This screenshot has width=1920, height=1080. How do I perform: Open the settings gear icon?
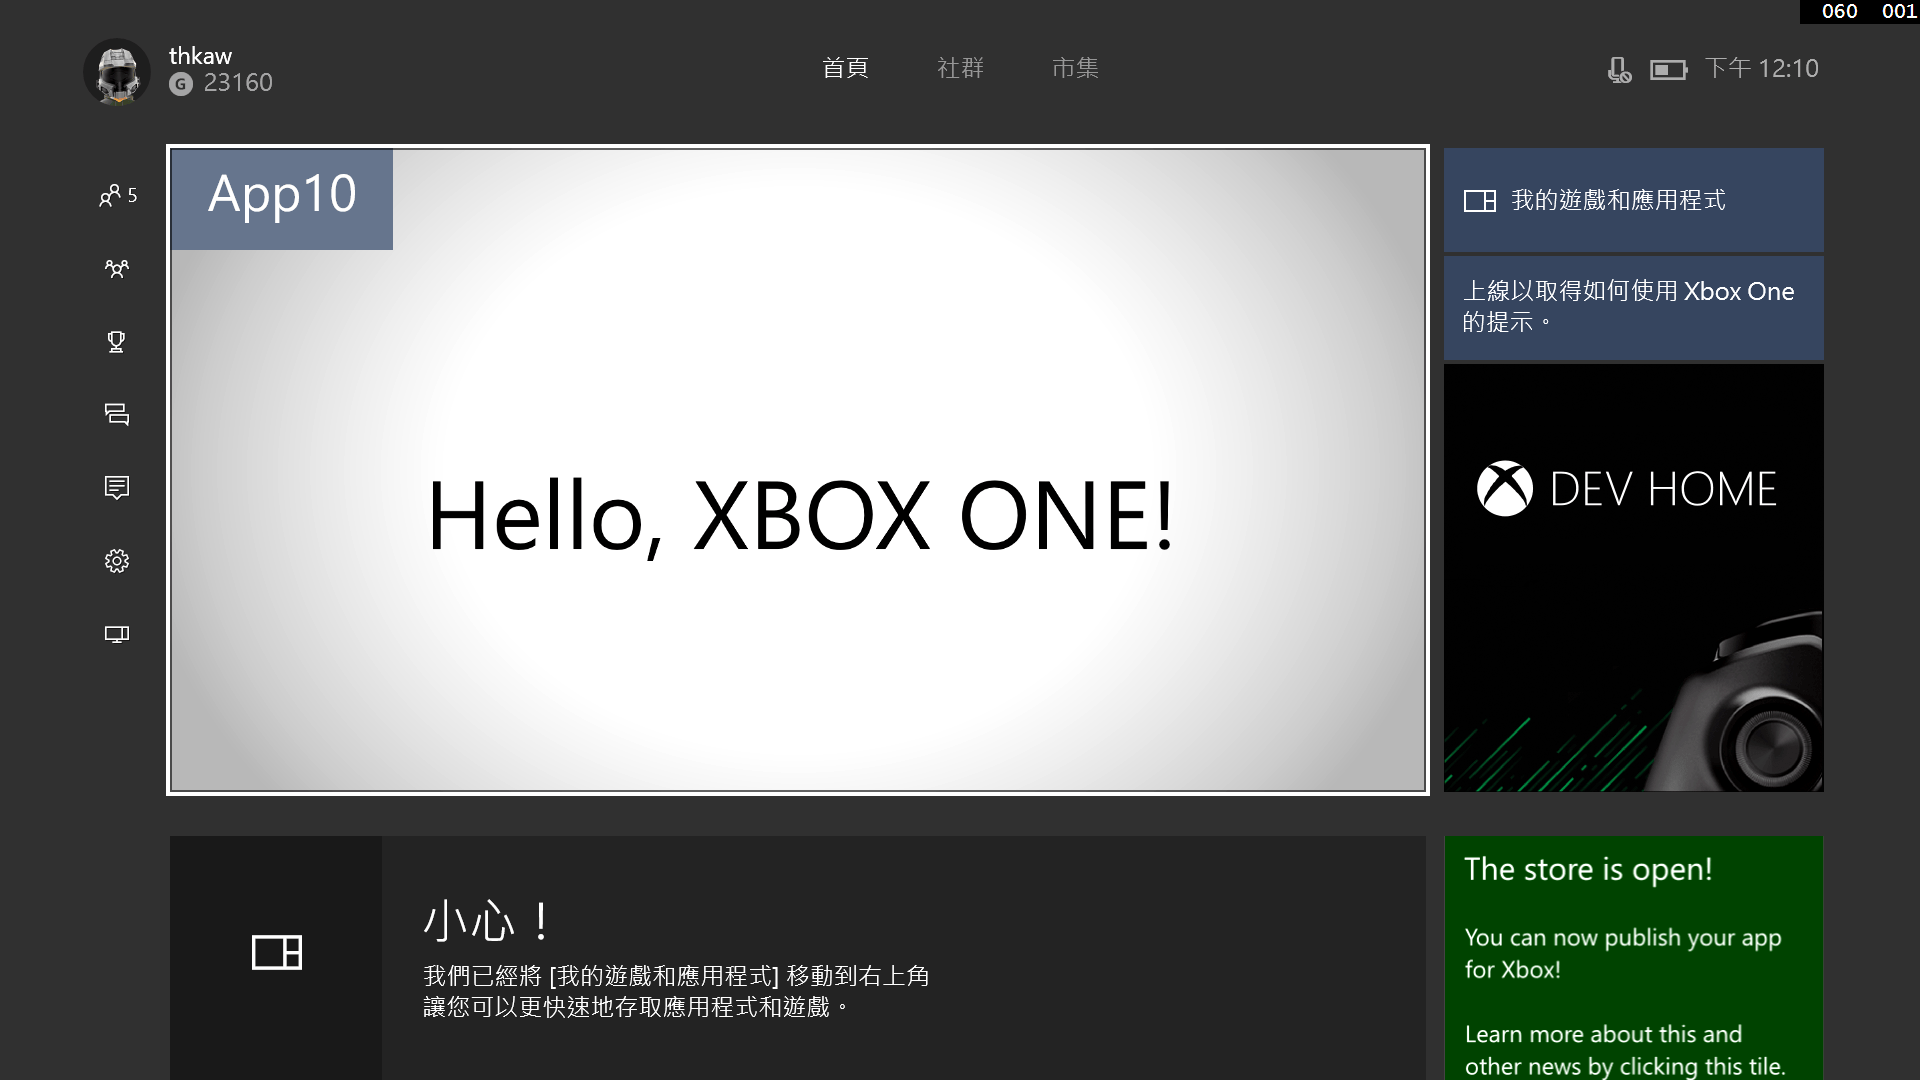point(117,561)
